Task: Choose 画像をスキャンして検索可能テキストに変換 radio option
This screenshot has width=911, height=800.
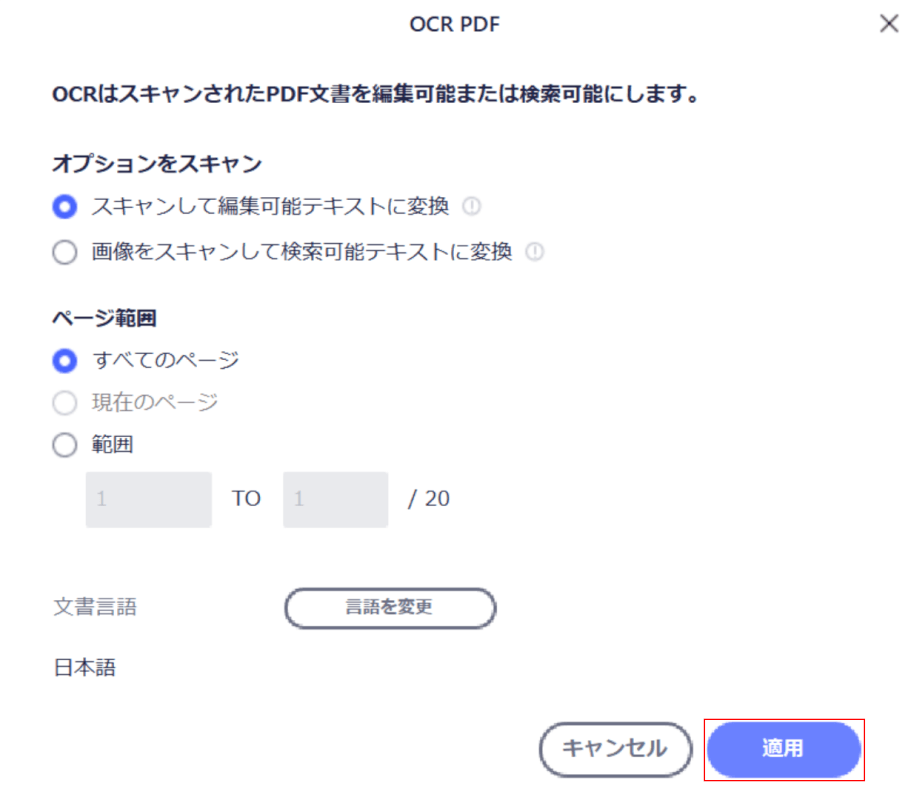Action: [x=65, y=253]
